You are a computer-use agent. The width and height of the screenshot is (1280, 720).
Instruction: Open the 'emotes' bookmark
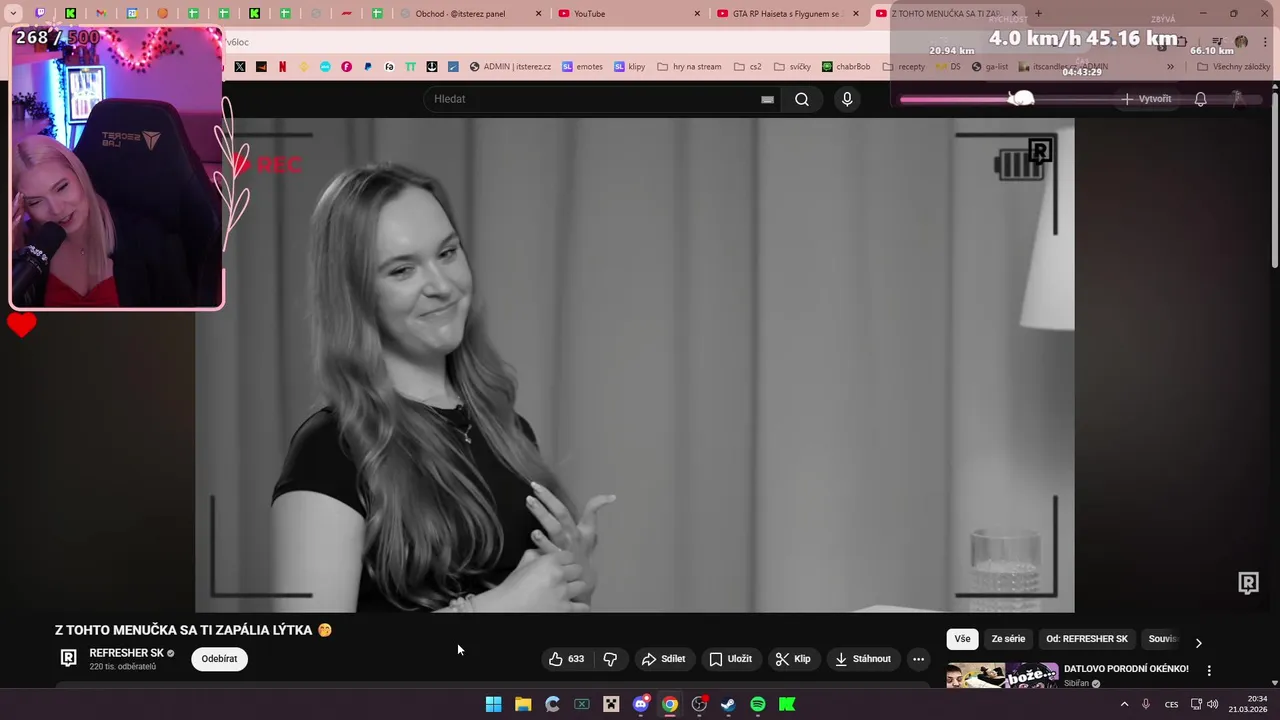coord(582,67)
